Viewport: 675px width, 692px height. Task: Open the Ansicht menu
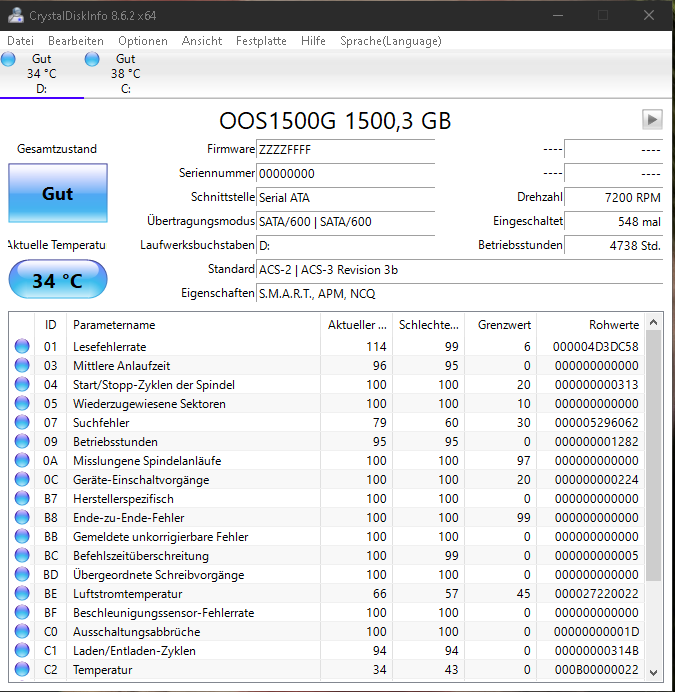[x=202, y=41]
